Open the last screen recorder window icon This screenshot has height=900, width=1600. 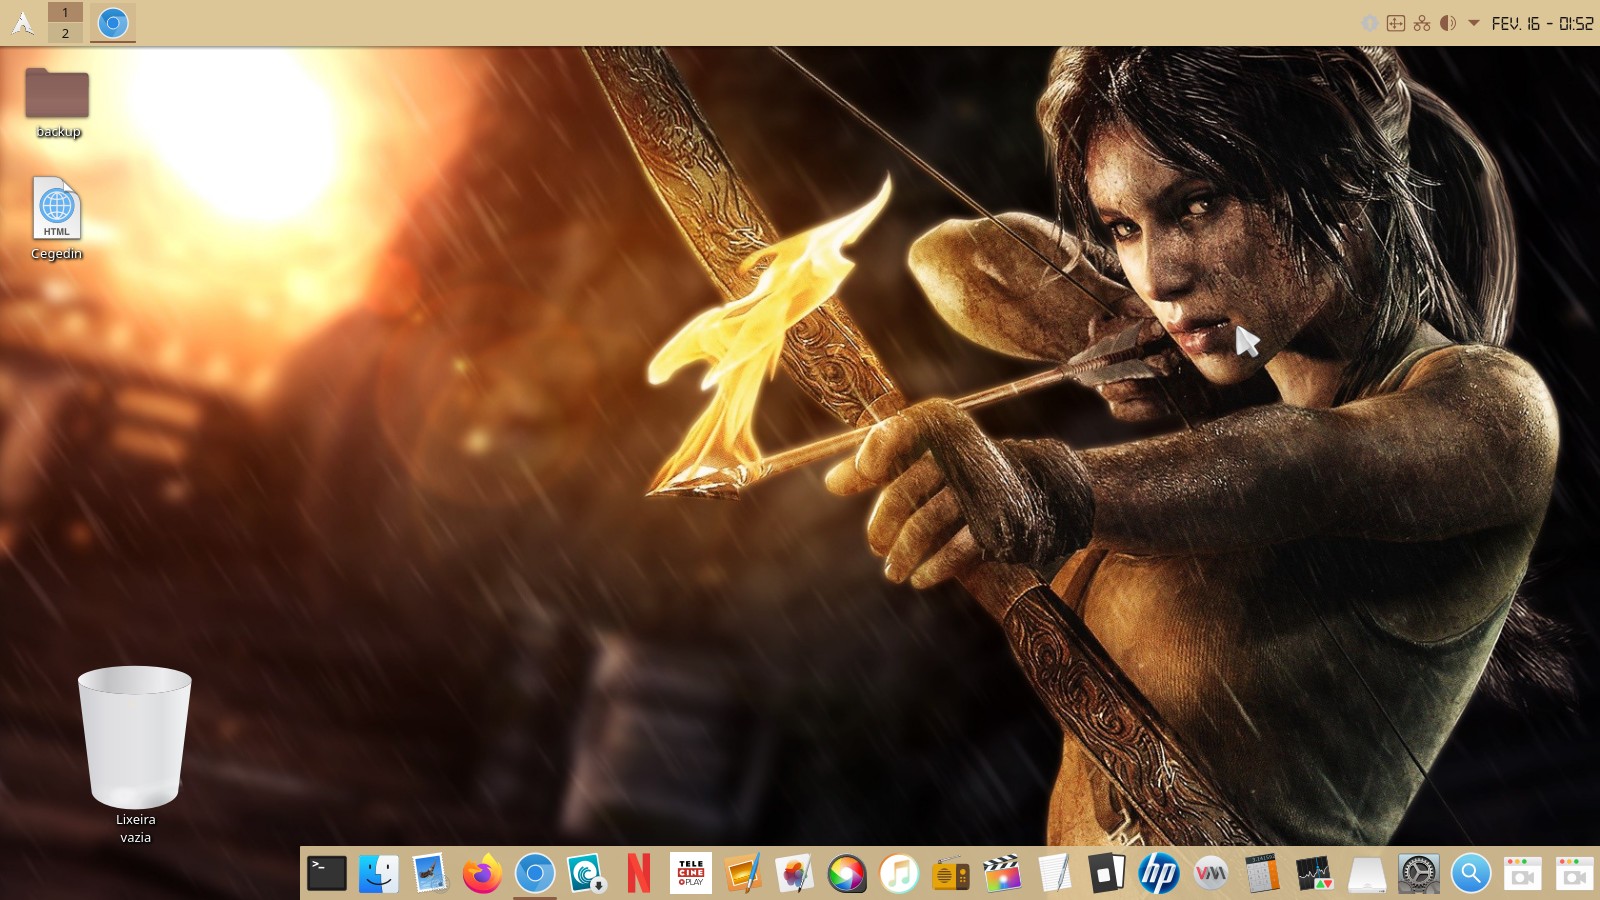[1575, 874]
